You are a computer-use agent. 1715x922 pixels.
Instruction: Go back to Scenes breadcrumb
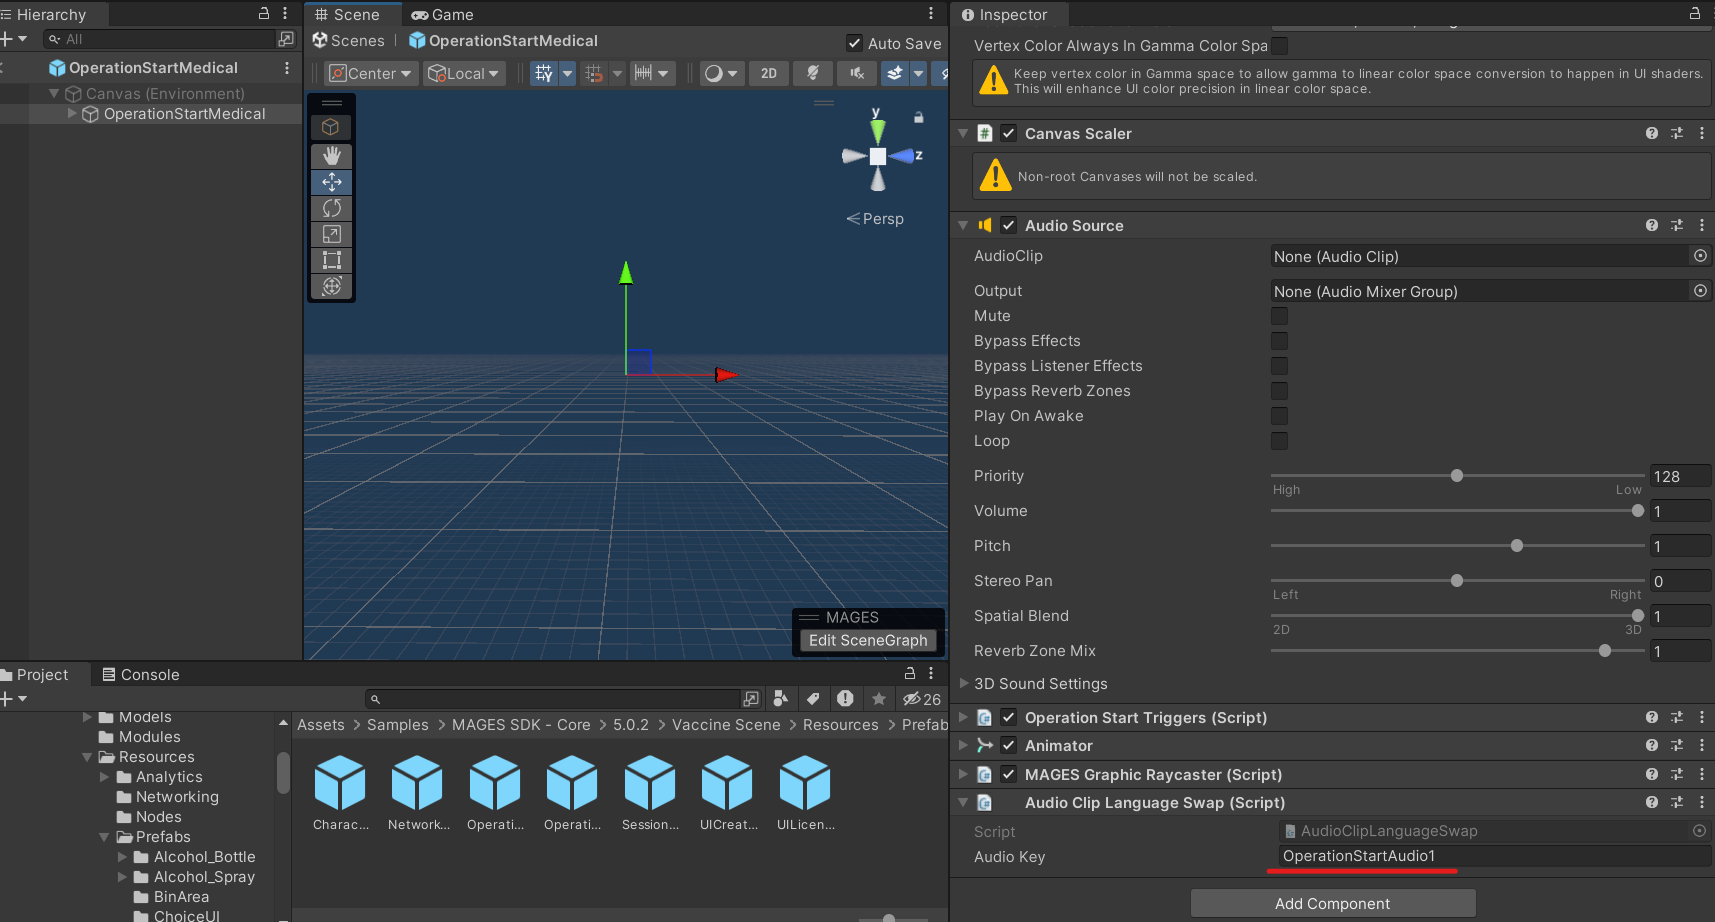tap(358, 41)
